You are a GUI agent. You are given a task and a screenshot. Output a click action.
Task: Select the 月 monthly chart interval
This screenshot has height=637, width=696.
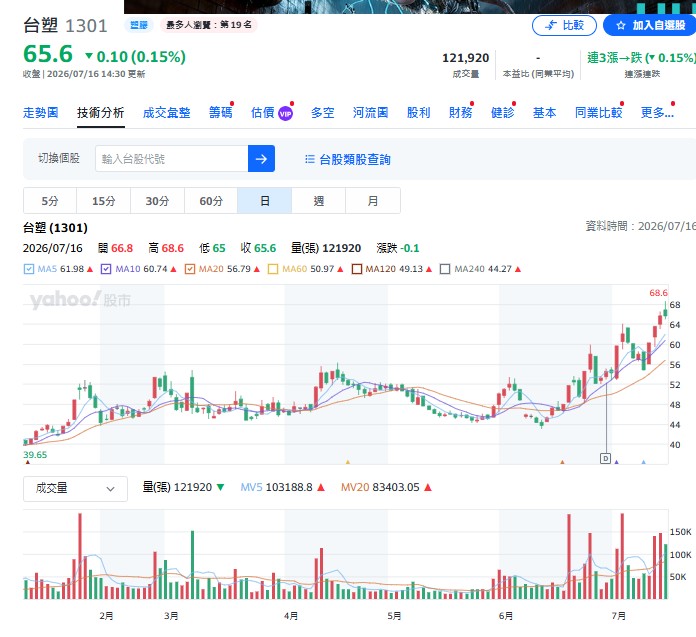(x=372, y=201)
